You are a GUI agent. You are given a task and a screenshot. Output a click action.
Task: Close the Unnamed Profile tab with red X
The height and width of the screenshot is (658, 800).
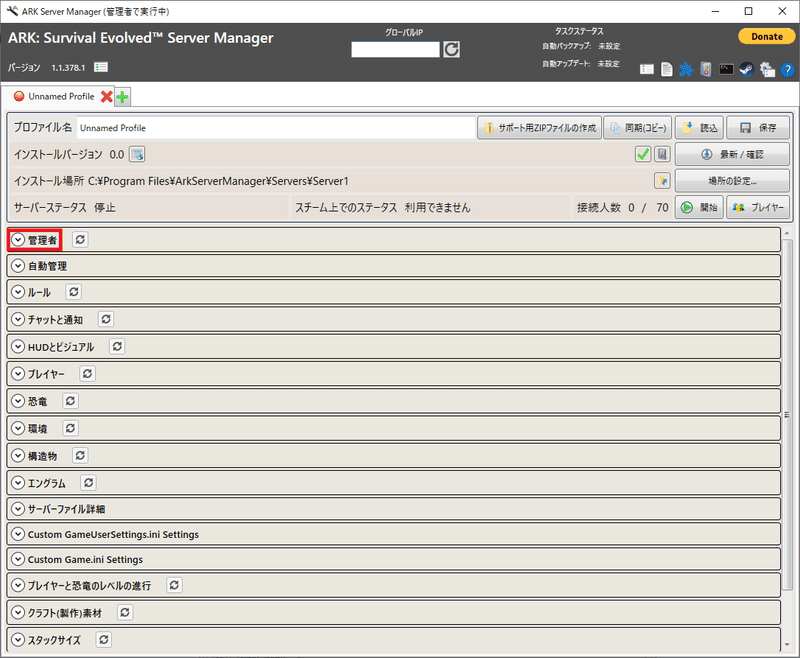(x=106, y=96)
